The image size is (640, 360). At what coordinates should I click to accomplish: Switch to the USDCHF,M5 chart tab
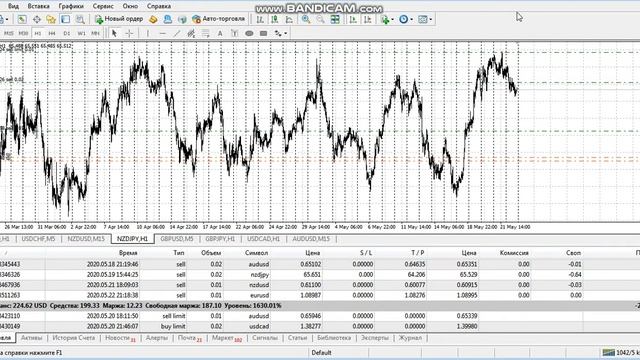38,239
